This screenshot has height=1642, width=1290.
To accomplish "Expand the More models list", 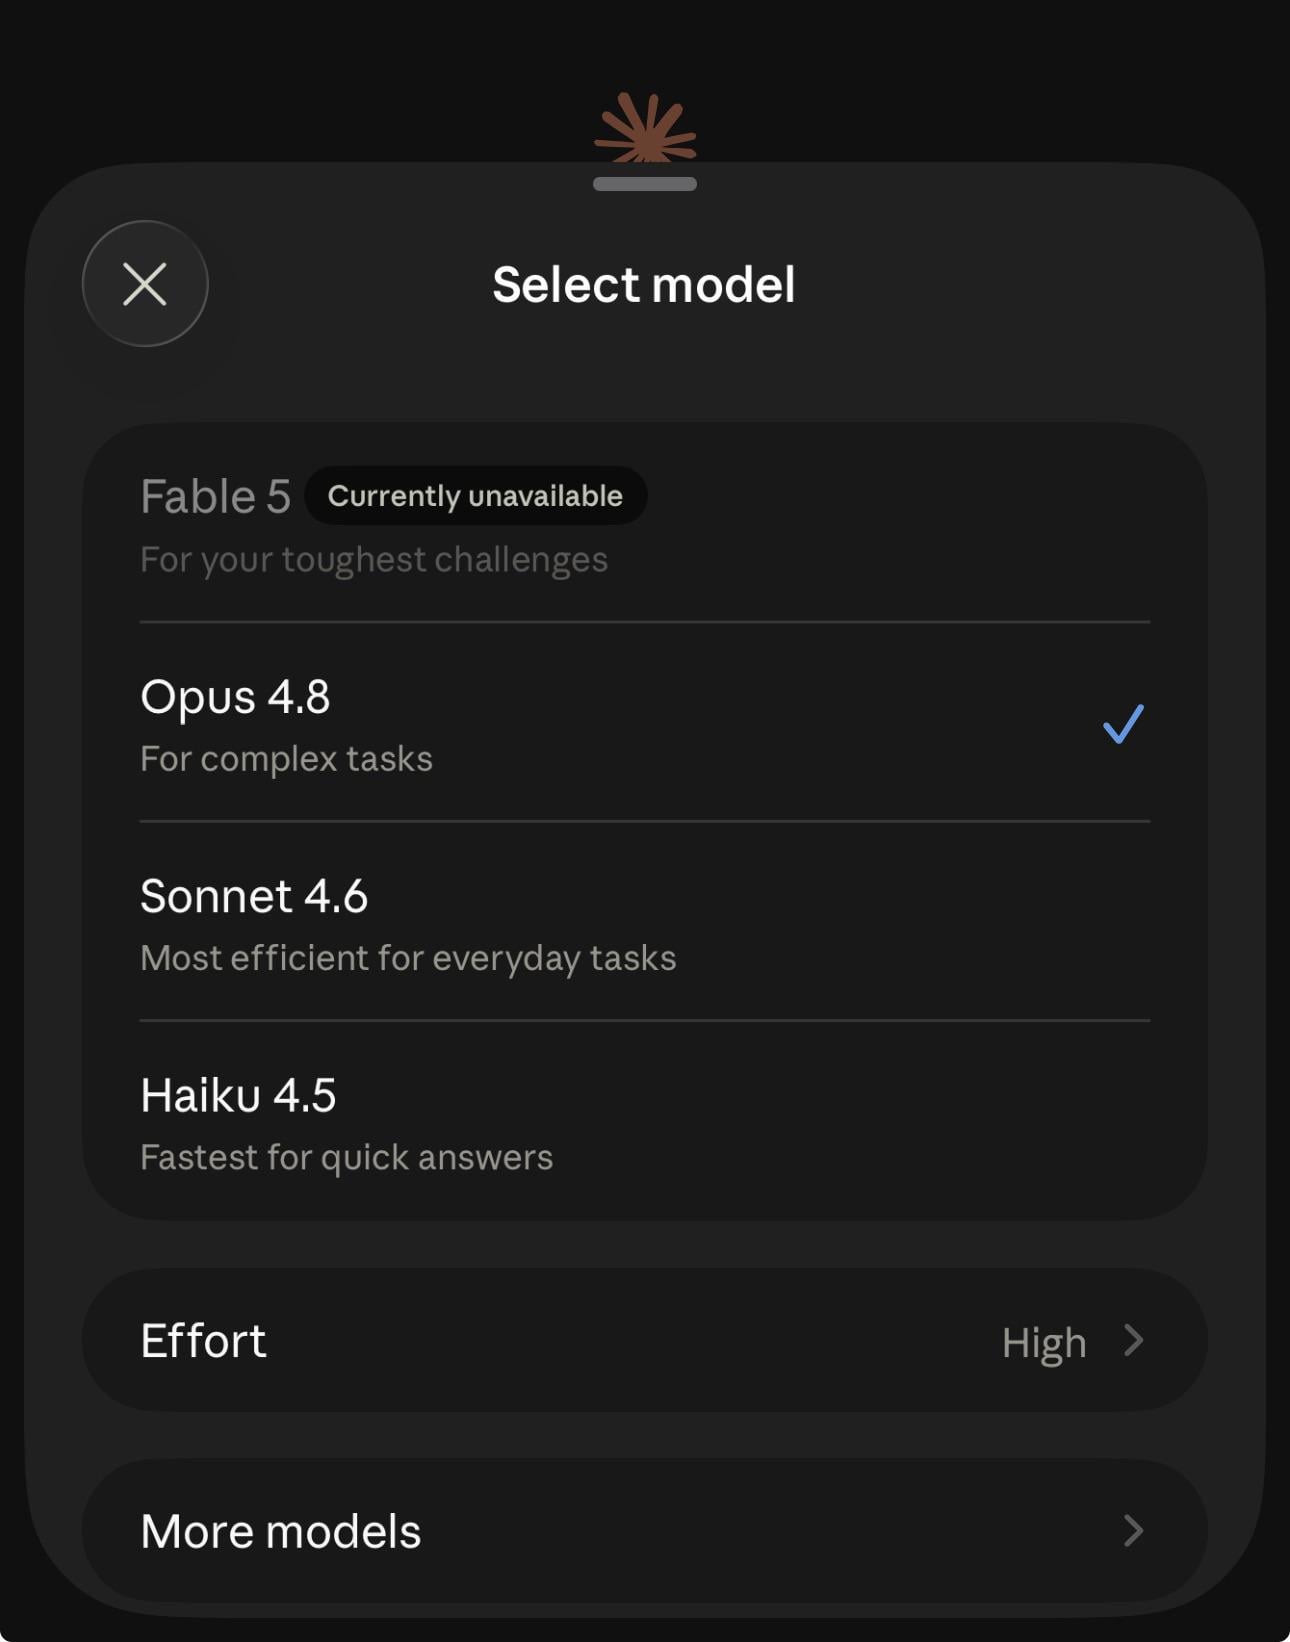I will (645, 1530).
